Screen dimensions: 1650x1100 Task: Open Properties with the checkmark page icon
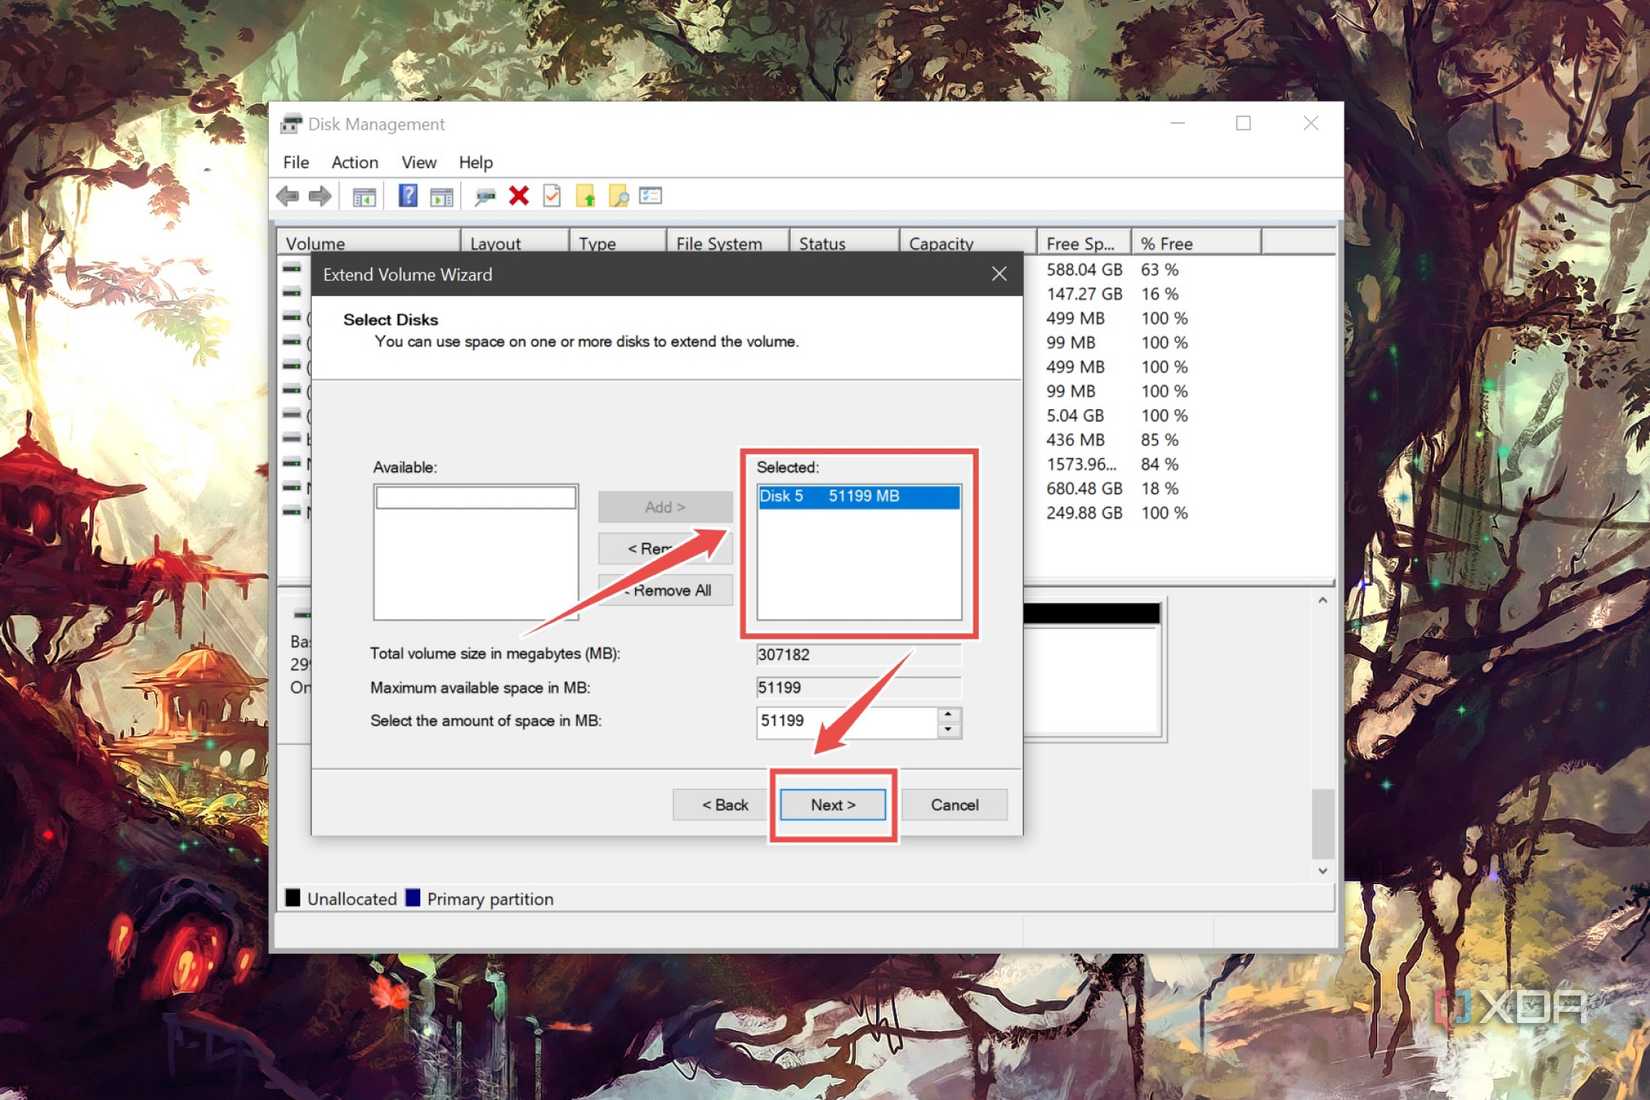[x=552, y=196]
